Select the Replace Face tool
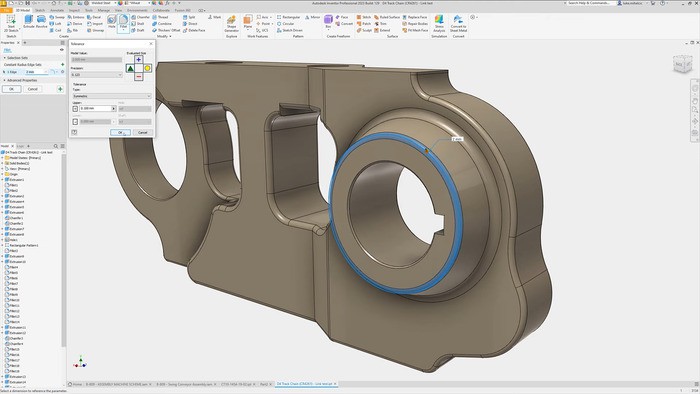Screen dimensions: 700x394 pyautogui.click(x=415, y=17)
